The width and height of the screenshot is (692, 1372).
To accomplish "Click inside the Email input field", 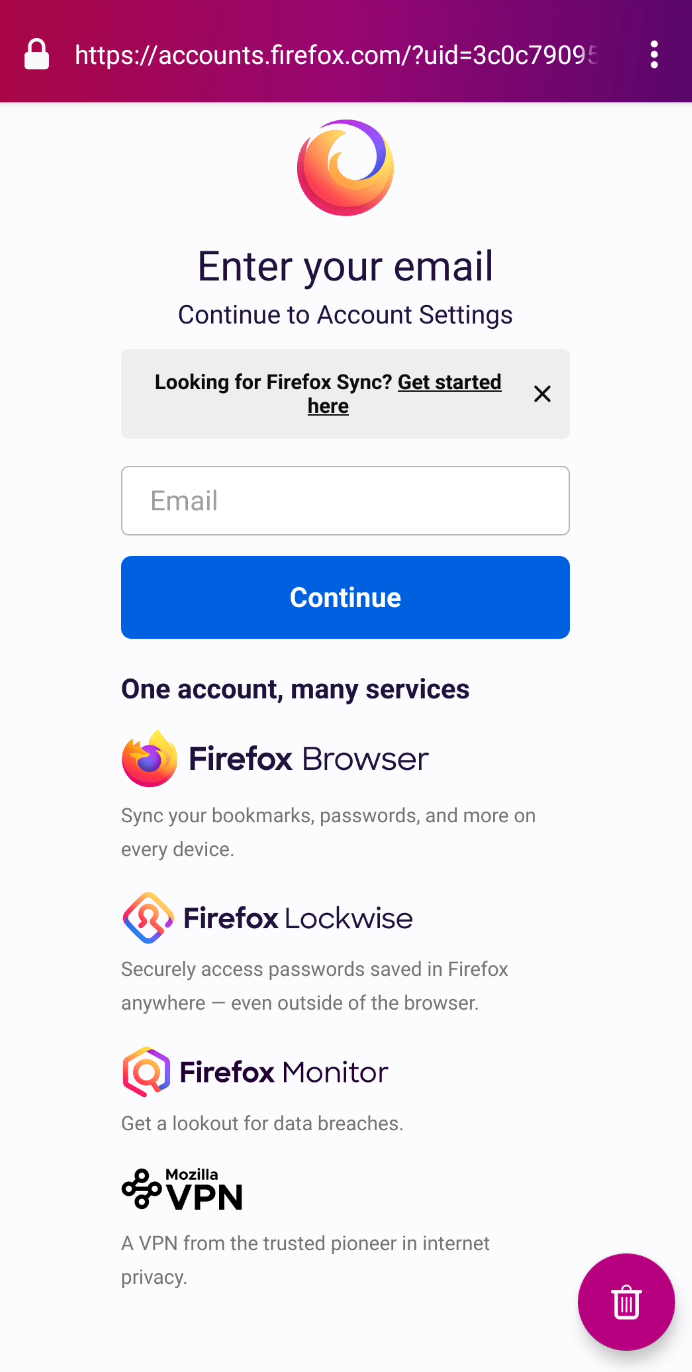I will (x=345, y=500).
